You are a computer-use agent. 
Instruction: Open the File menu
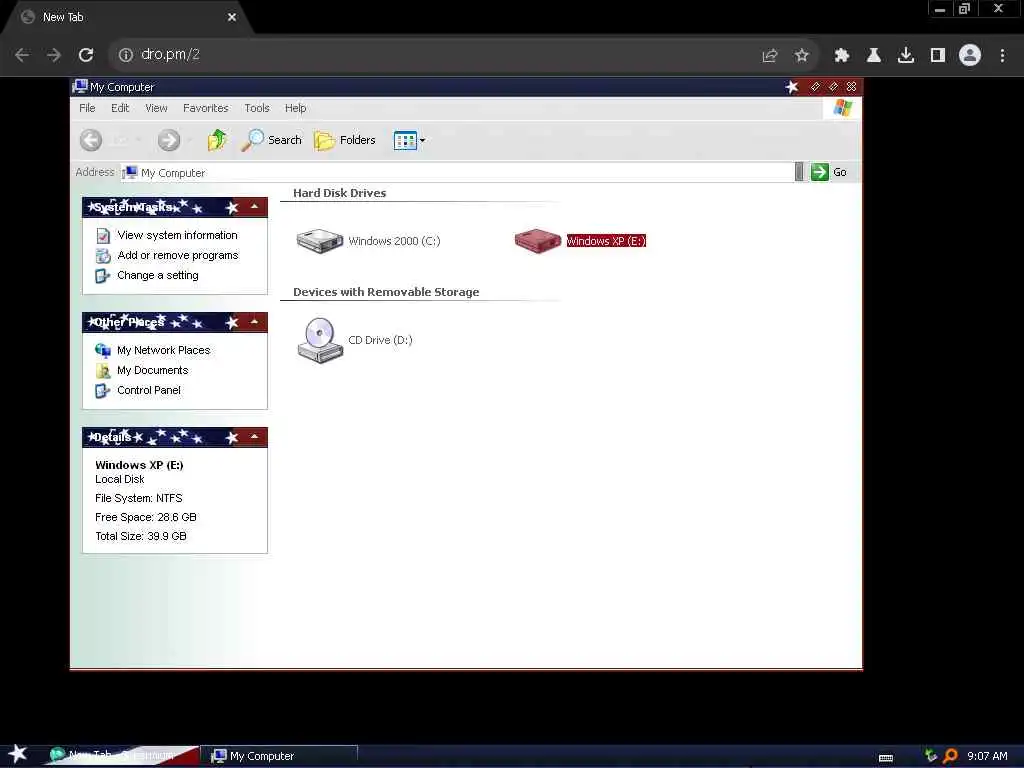(x=87, y=108)
